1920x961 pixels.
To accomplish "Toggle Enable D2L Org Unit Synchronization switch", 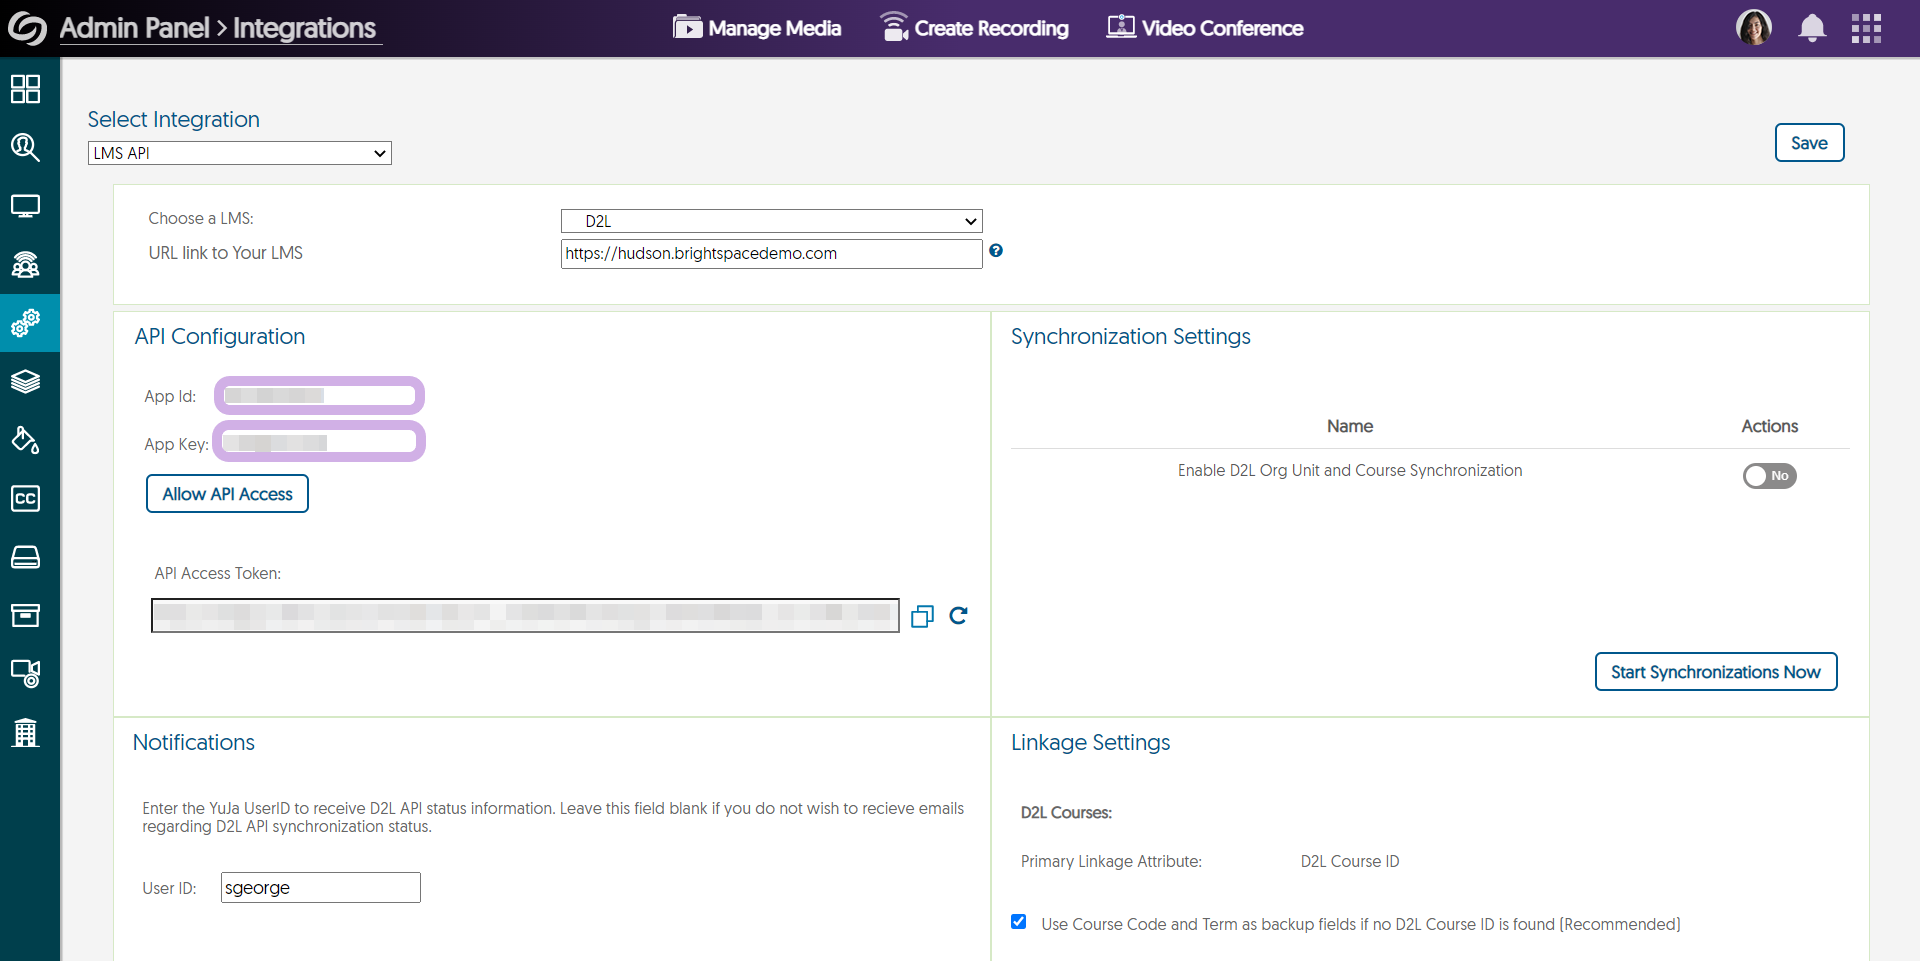I will point(1769,476).
